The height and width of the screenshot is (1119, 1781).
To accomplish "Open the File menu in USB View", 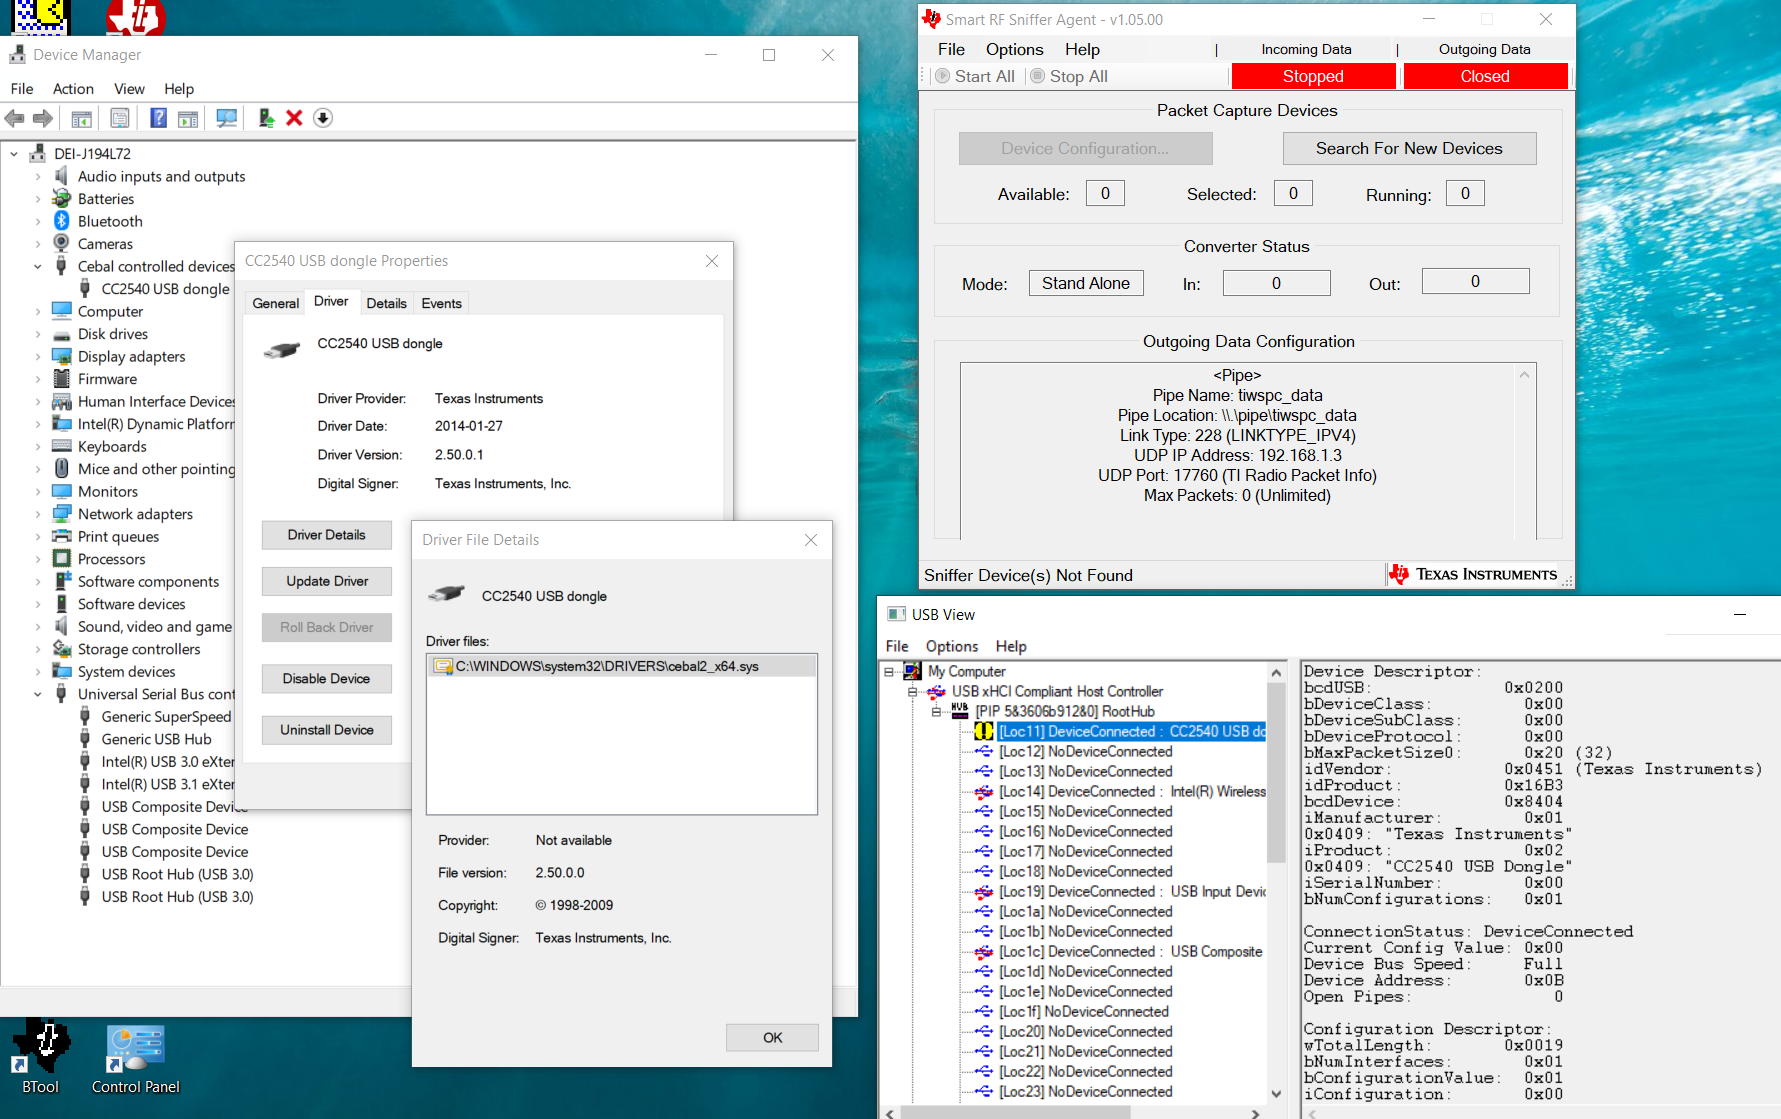I will pyautogui.click(x=897, y=646).
